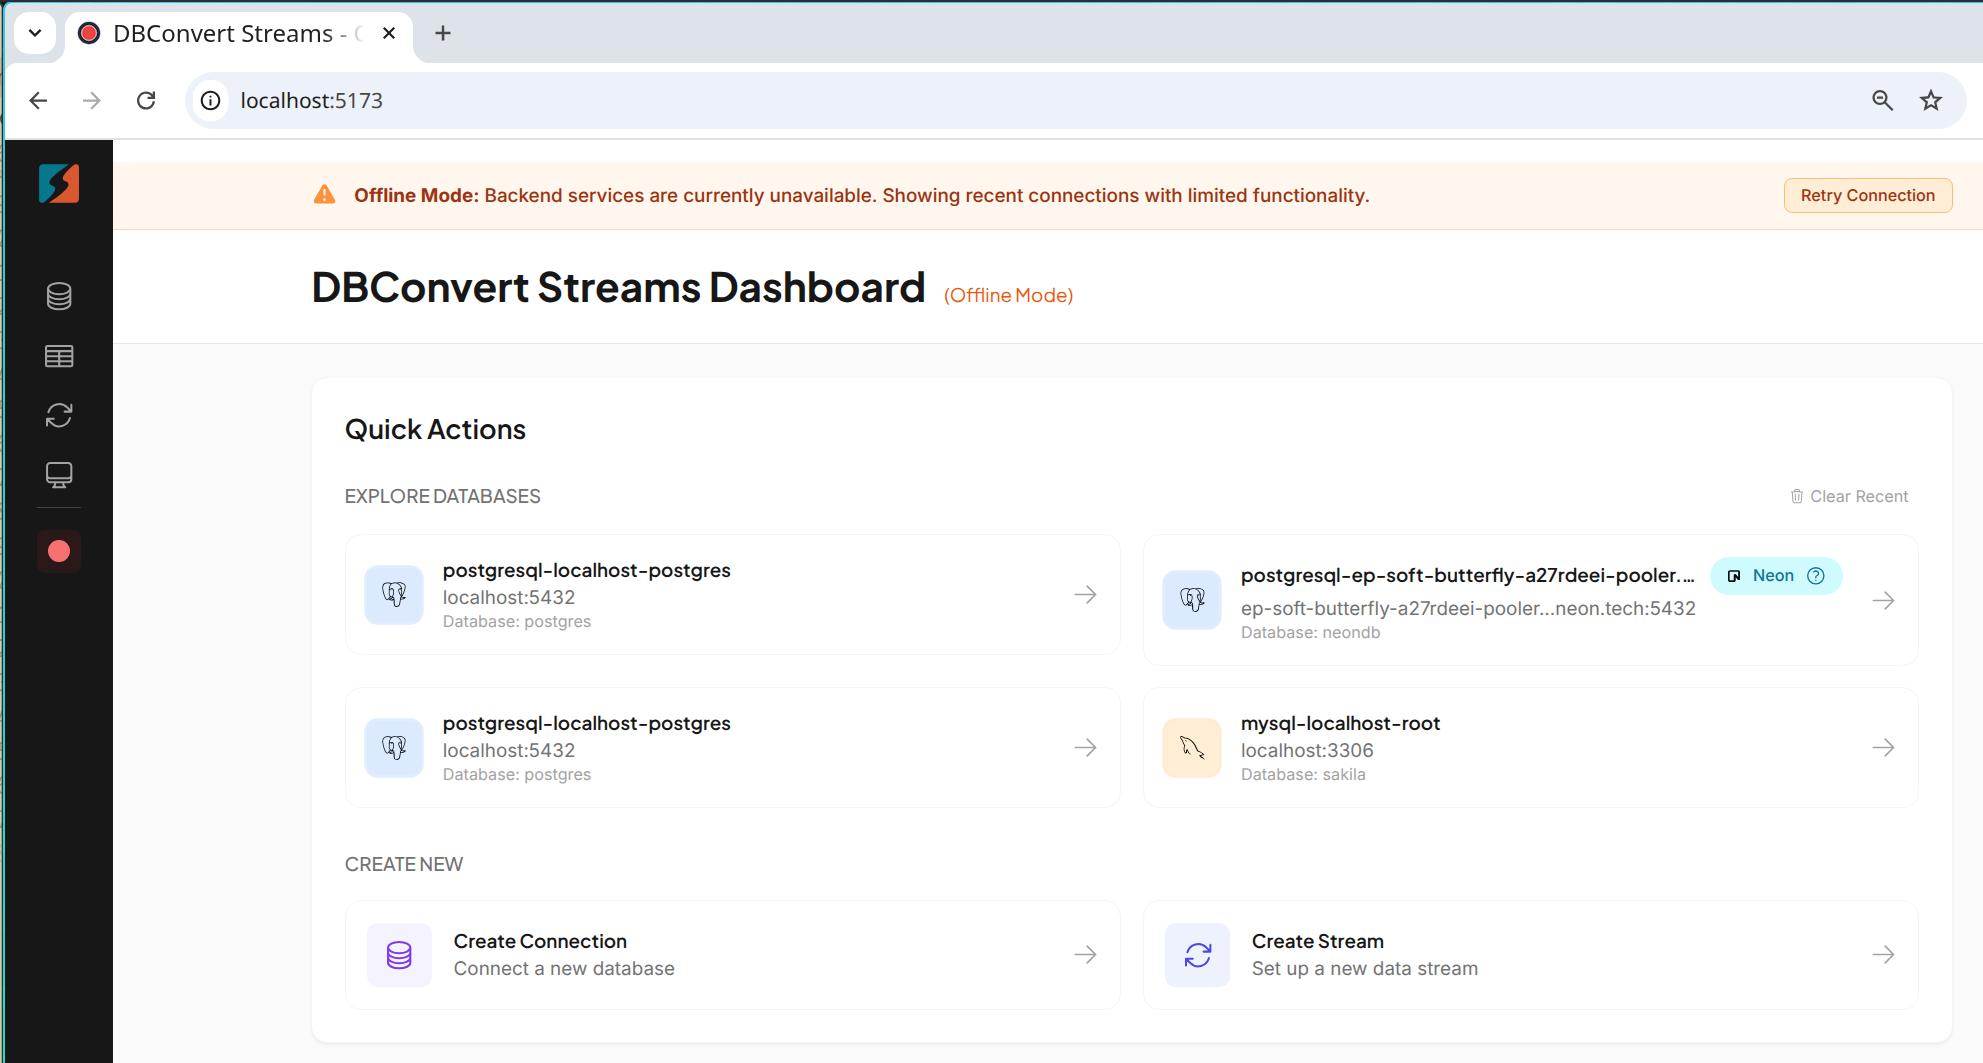
Task: Click the DBConvert Streams logo
Action: pos(57,183)
